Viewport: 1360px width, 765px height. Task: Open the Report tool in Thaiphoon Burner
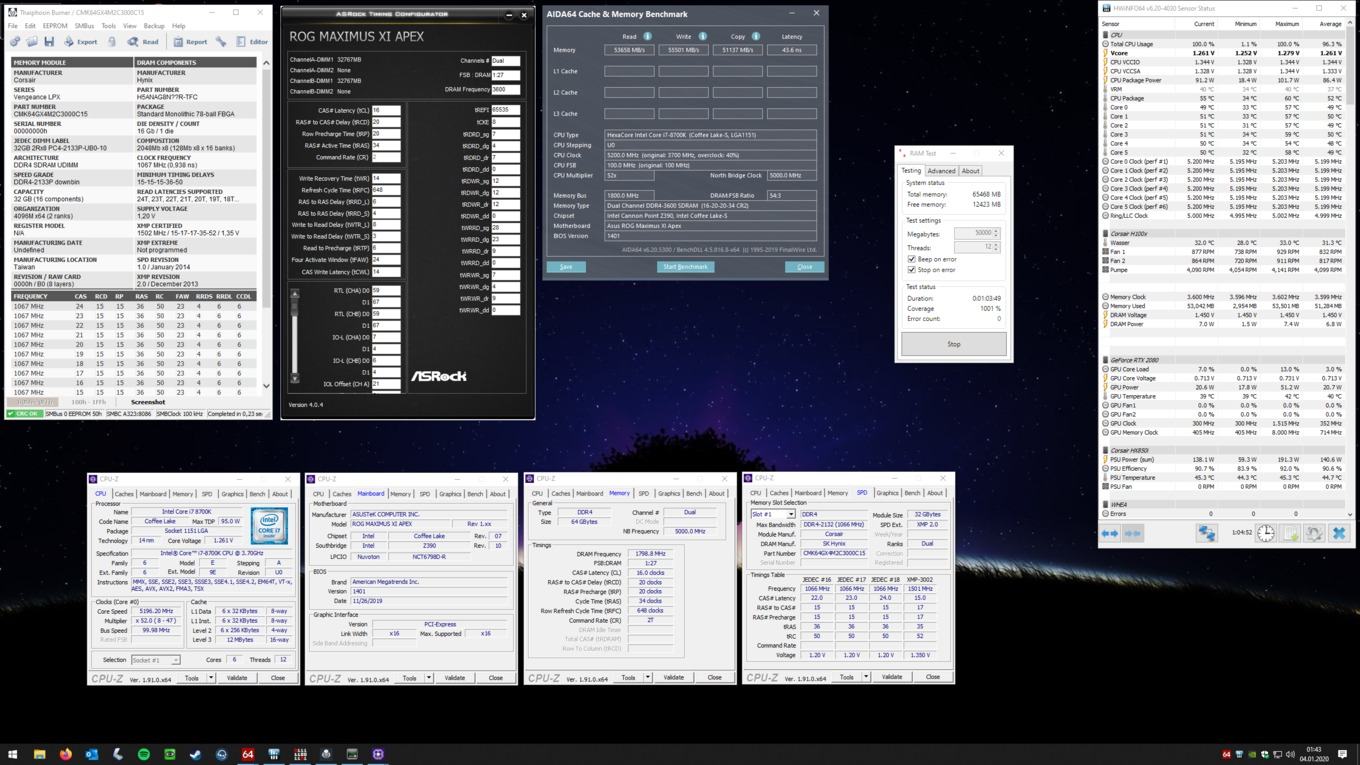coord(190,42)
